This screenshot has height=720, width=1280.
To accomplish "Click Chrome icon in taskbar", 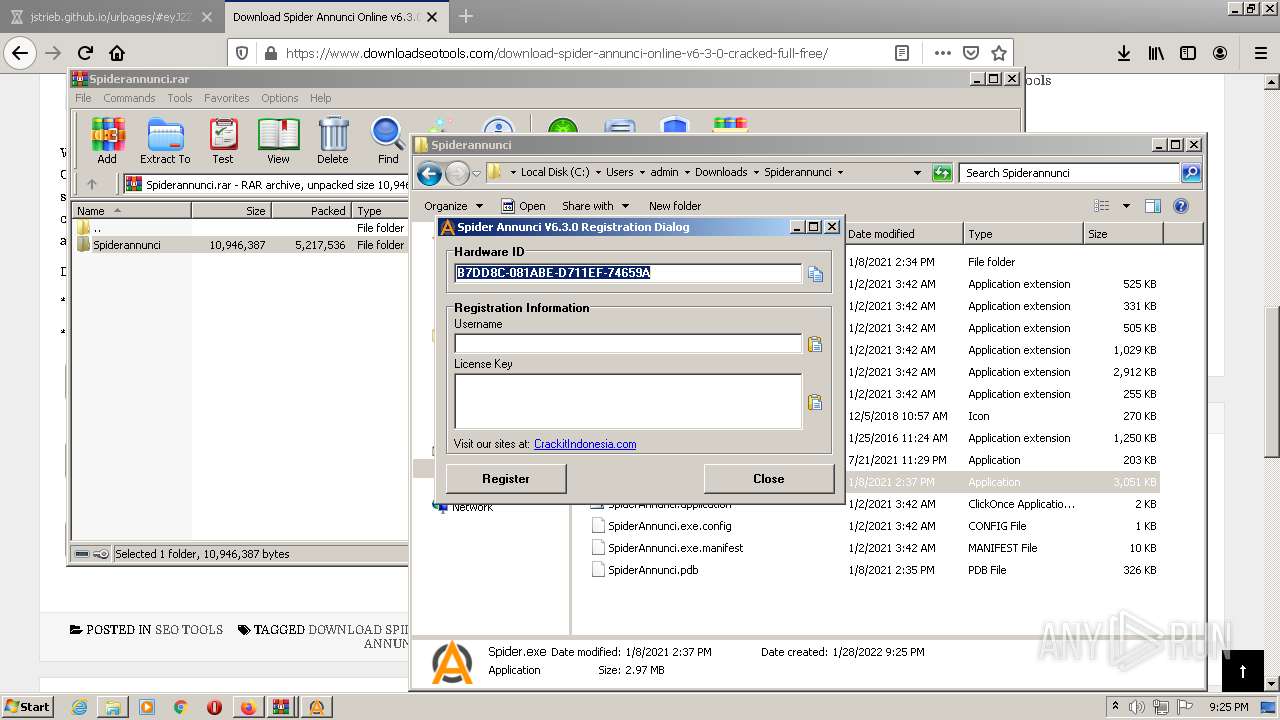I will pyautogui.click(x=181, y=707).
